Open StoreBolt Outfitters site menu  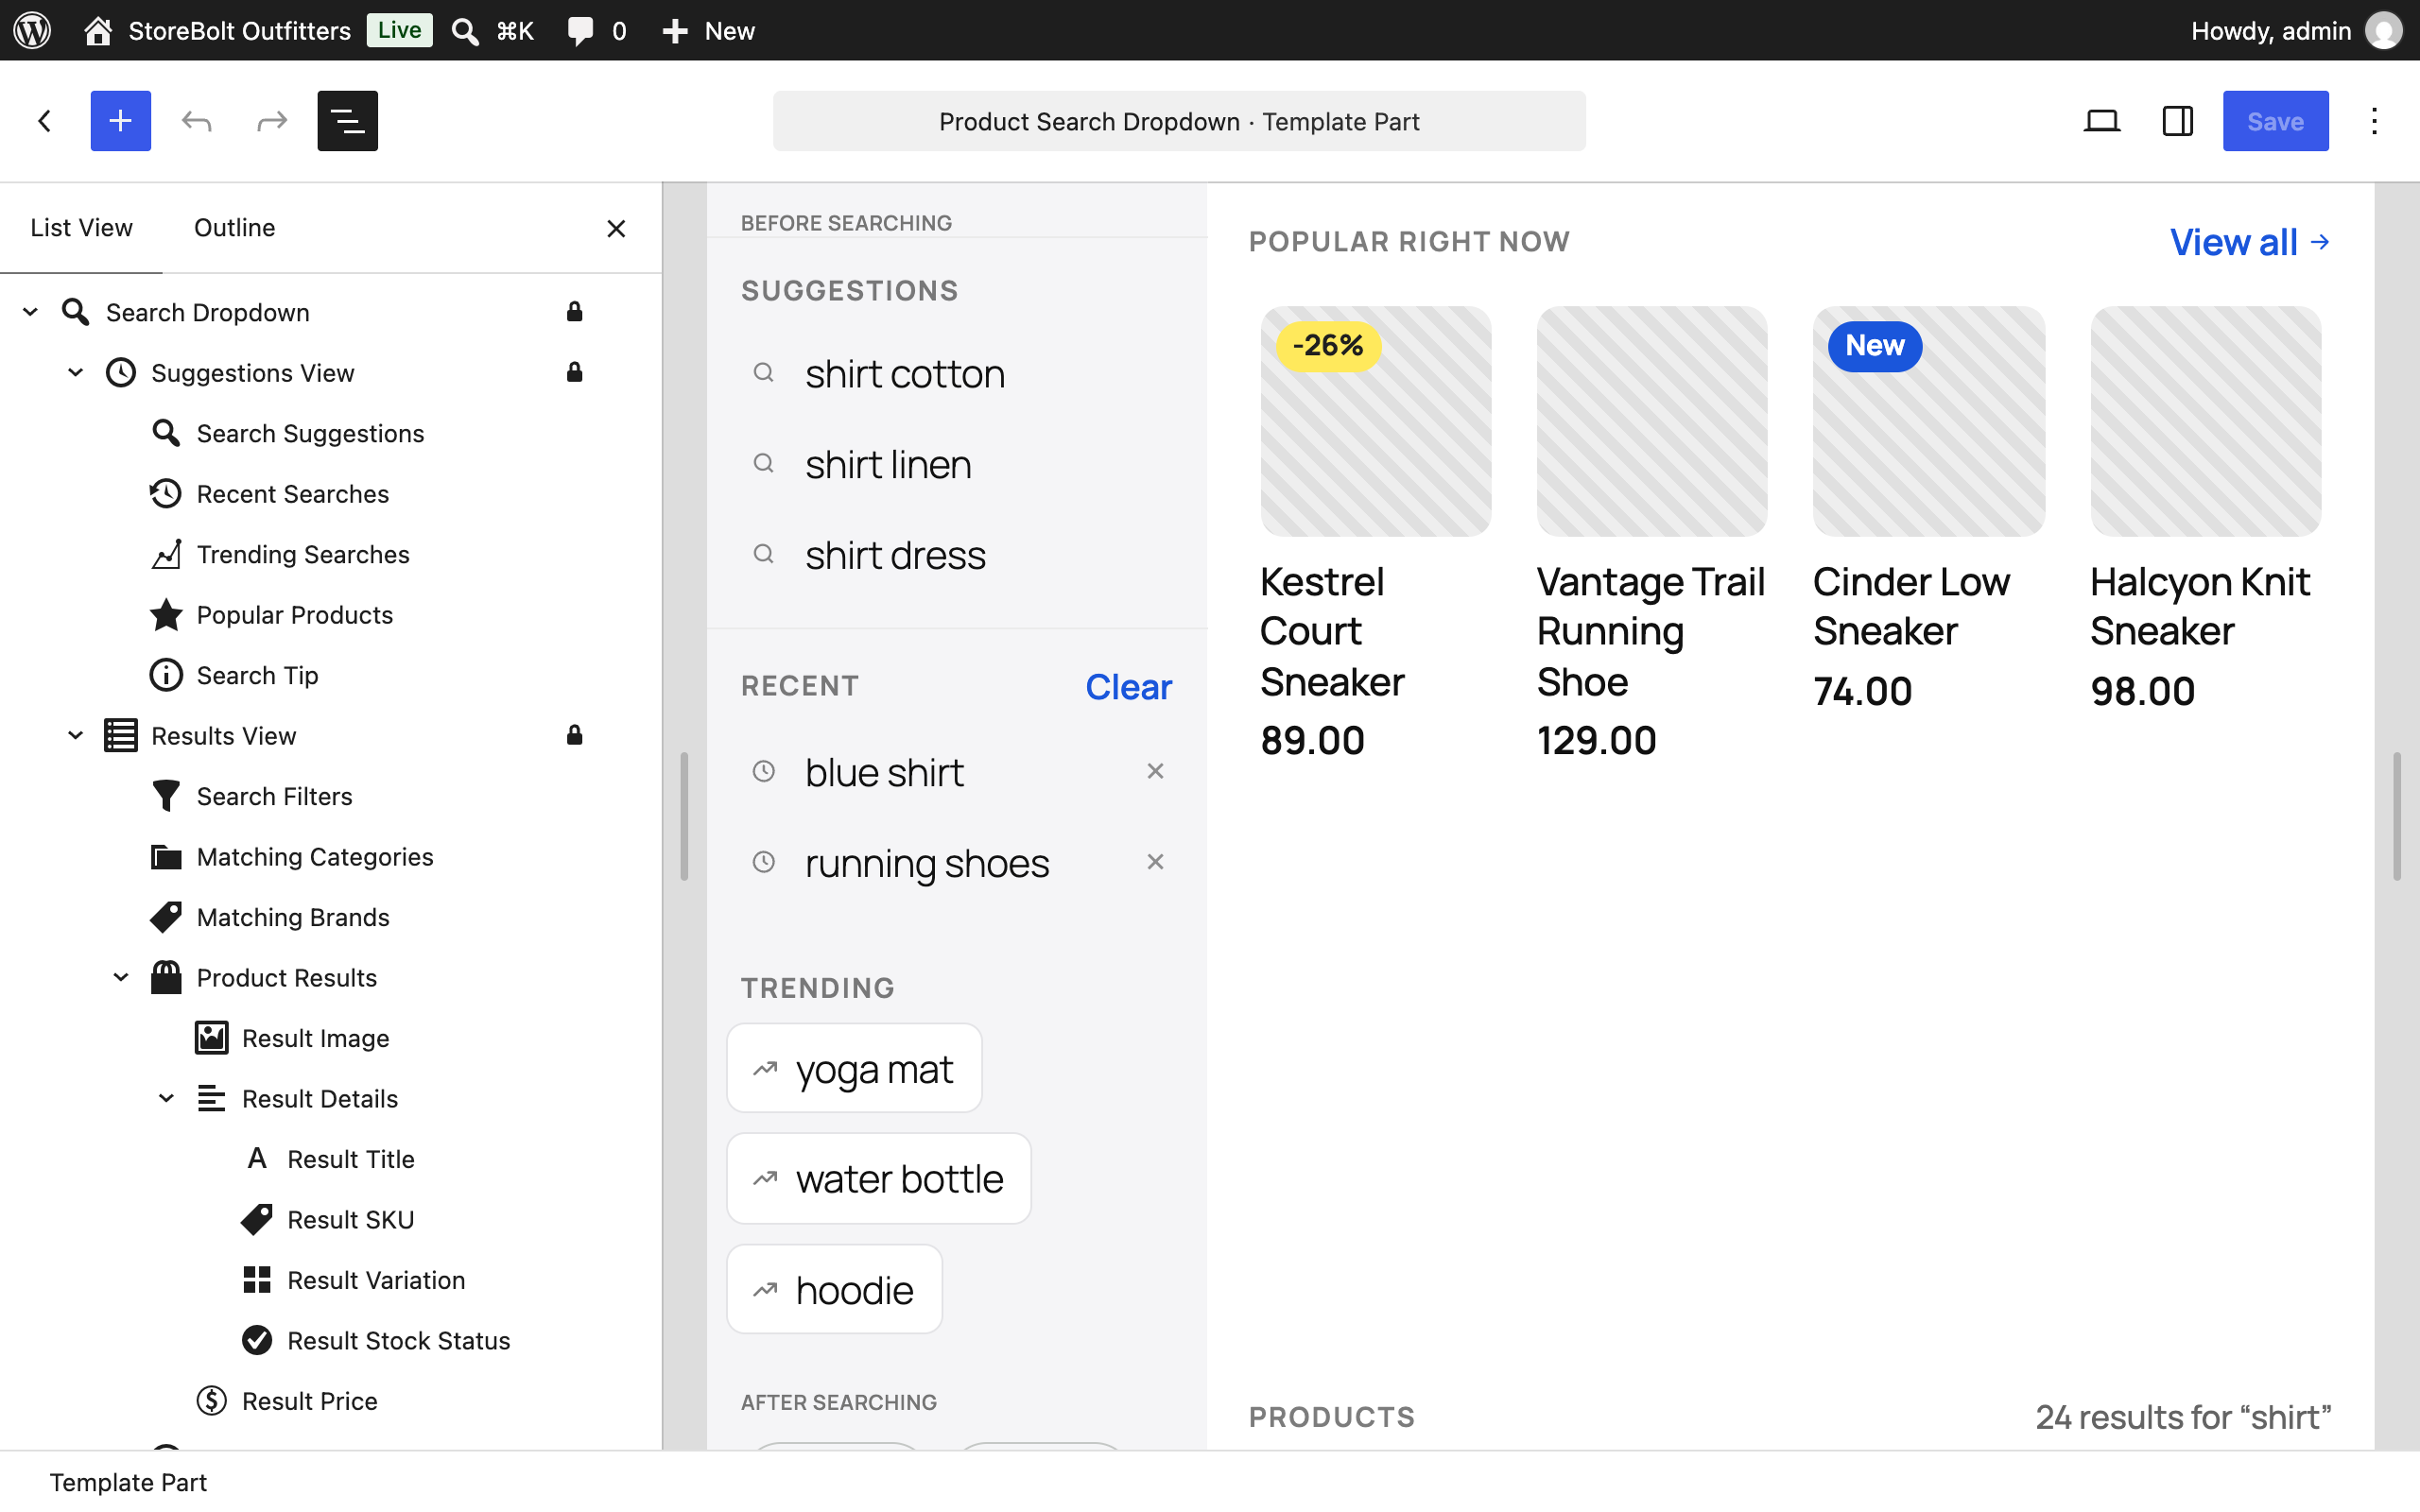218,30
